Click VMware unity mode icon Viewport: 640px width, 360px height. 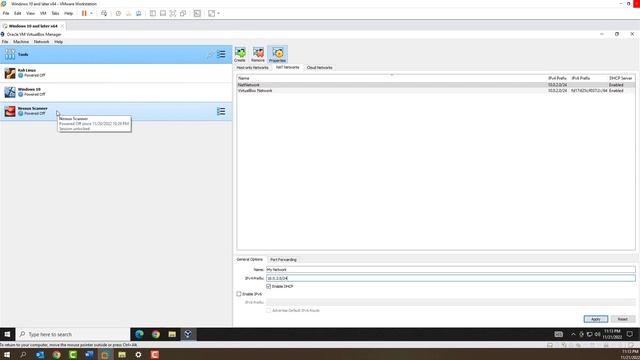click(183, 13)
